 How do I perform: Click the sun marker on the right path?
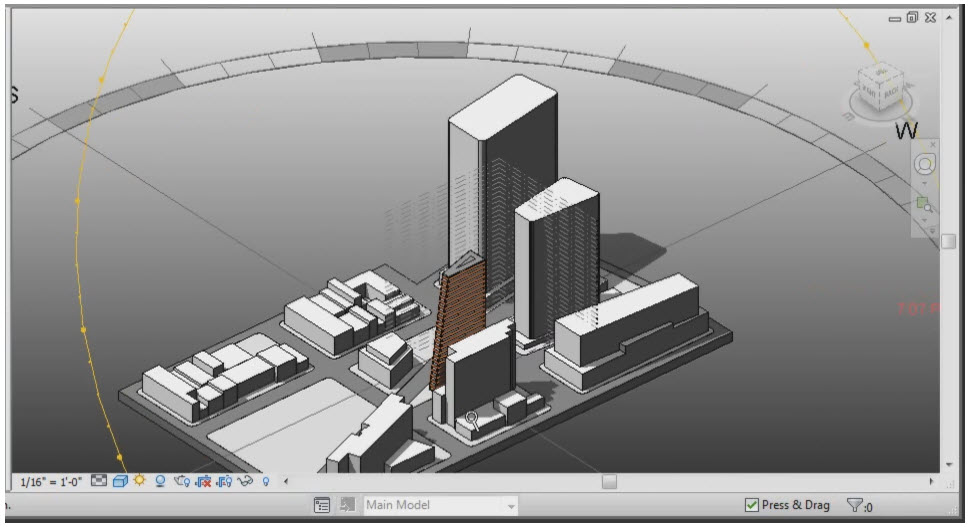pyautogui.click(x=866, y=45)
